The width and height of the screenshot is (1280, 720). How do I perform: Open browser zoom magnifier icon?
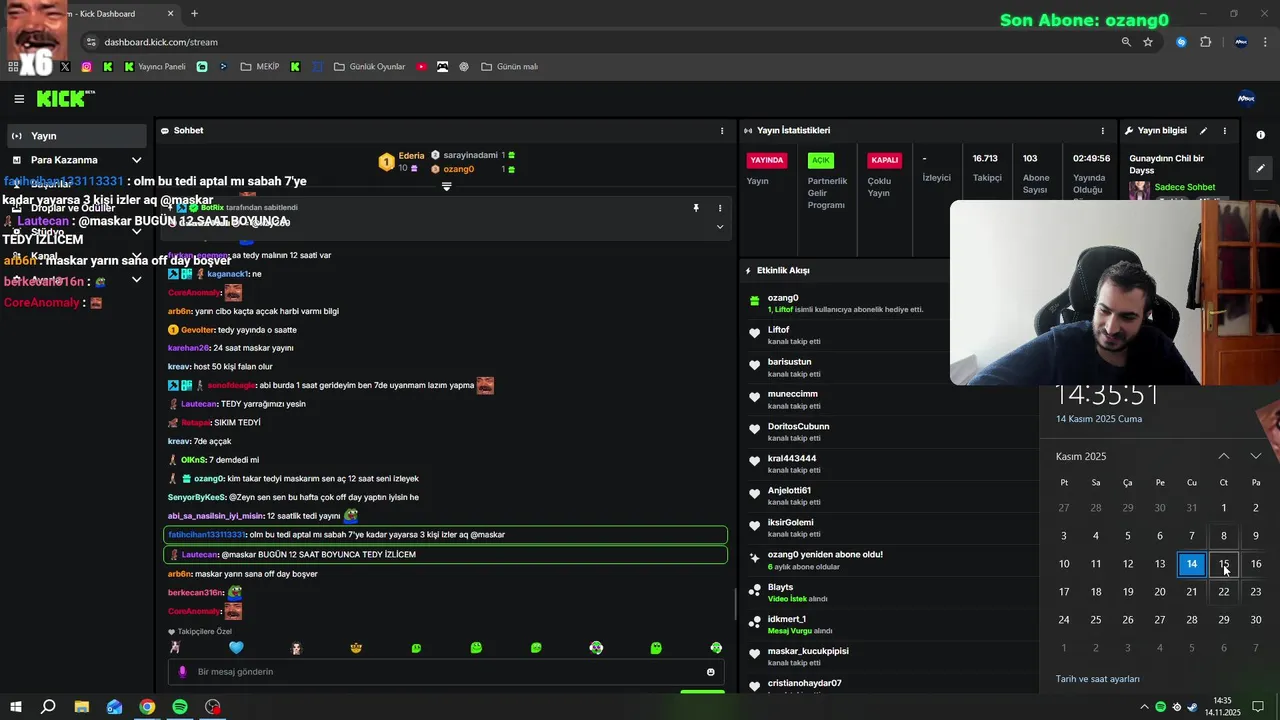tap(1126, 42)
